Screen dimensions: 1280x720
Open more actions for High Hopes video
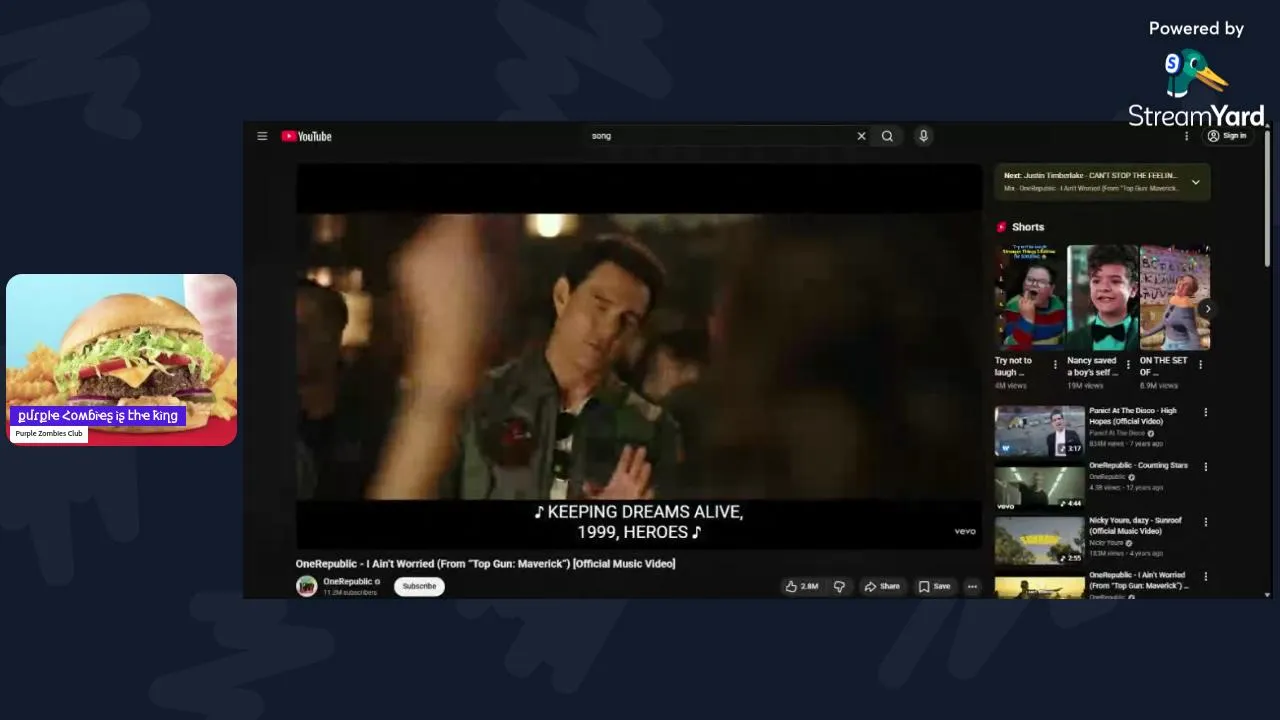pyautogui.click(x=1205, y=412)
